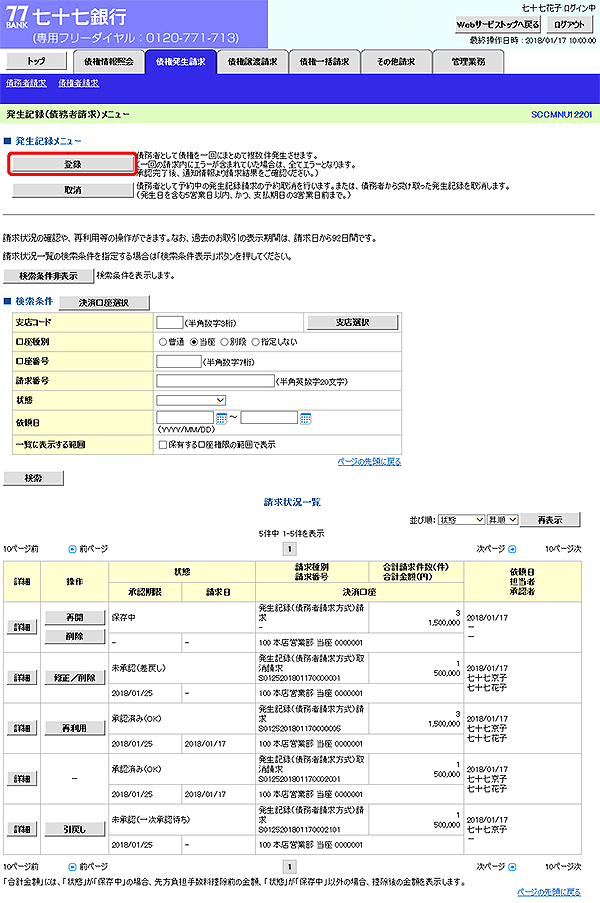Click 前ページ arrow icon below the table
The width and height of the screenshot is (600, 903).
(73, 867)
